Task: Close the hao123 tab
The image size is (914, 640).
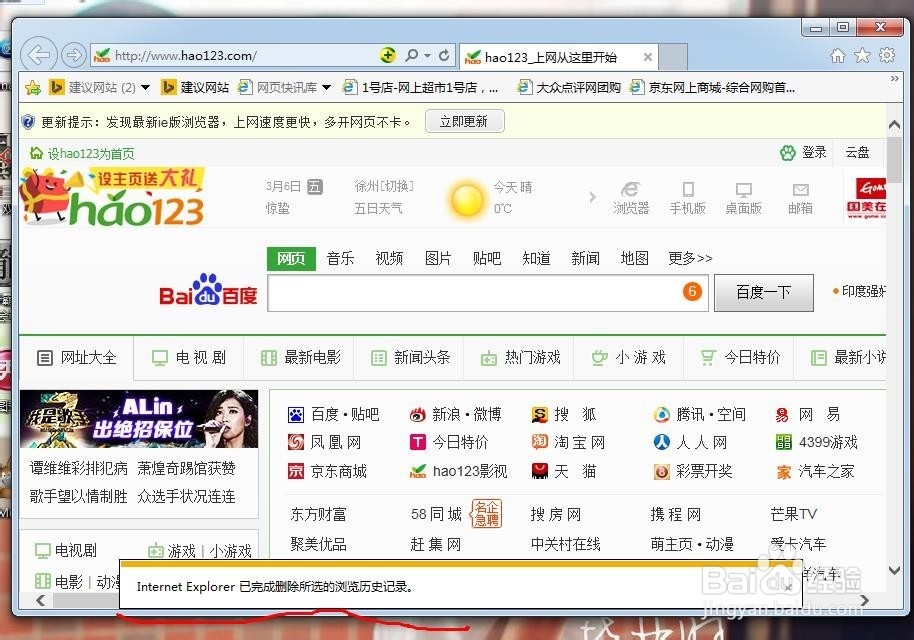Action: 648,57
